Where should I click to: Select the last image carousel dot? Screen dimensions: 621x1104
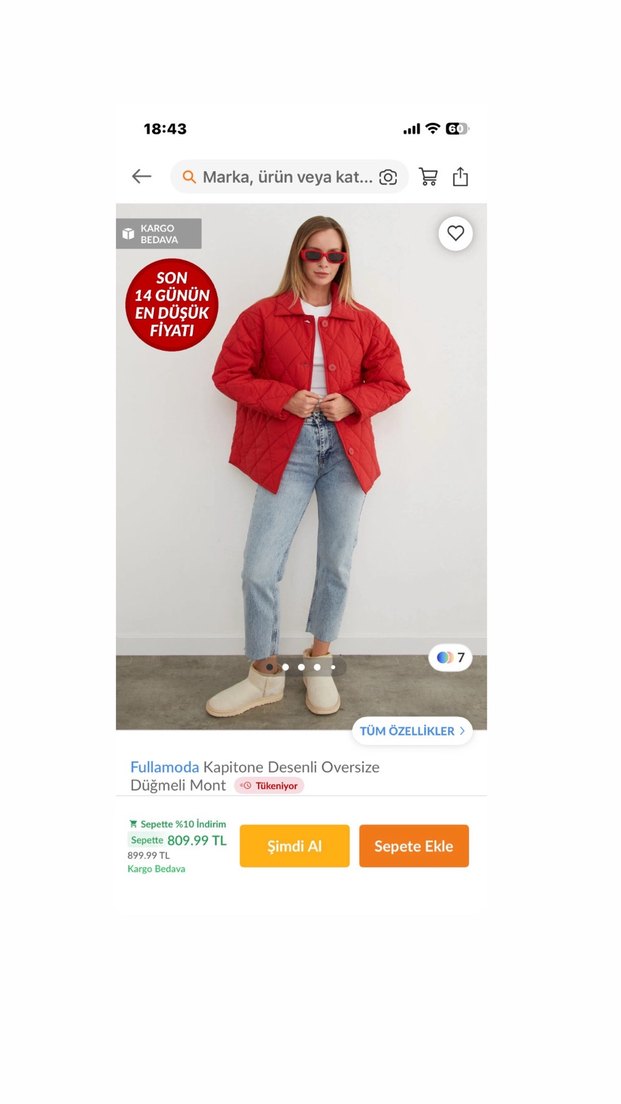click(x=333, y=667)
